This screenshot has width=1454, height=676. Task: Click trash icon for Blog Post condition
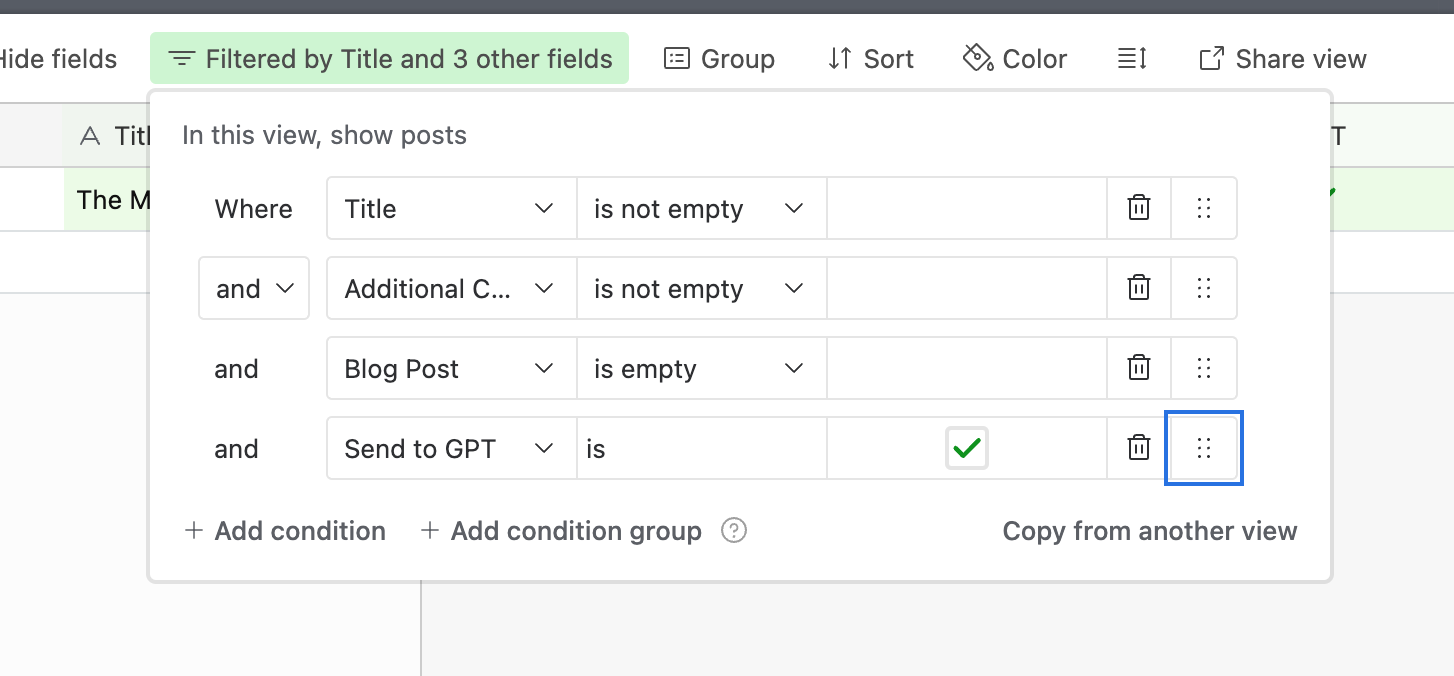pos(1138,368)
